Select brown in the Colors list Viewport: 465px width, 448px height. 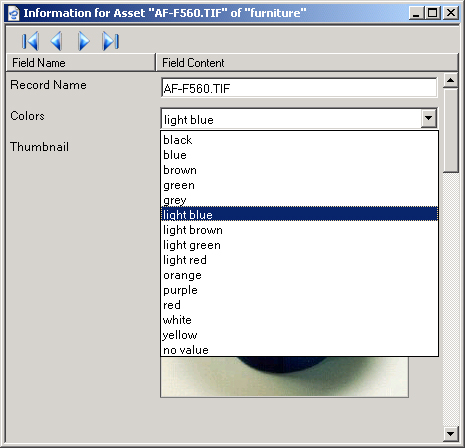pyautogui.click(x=299, y=170)
